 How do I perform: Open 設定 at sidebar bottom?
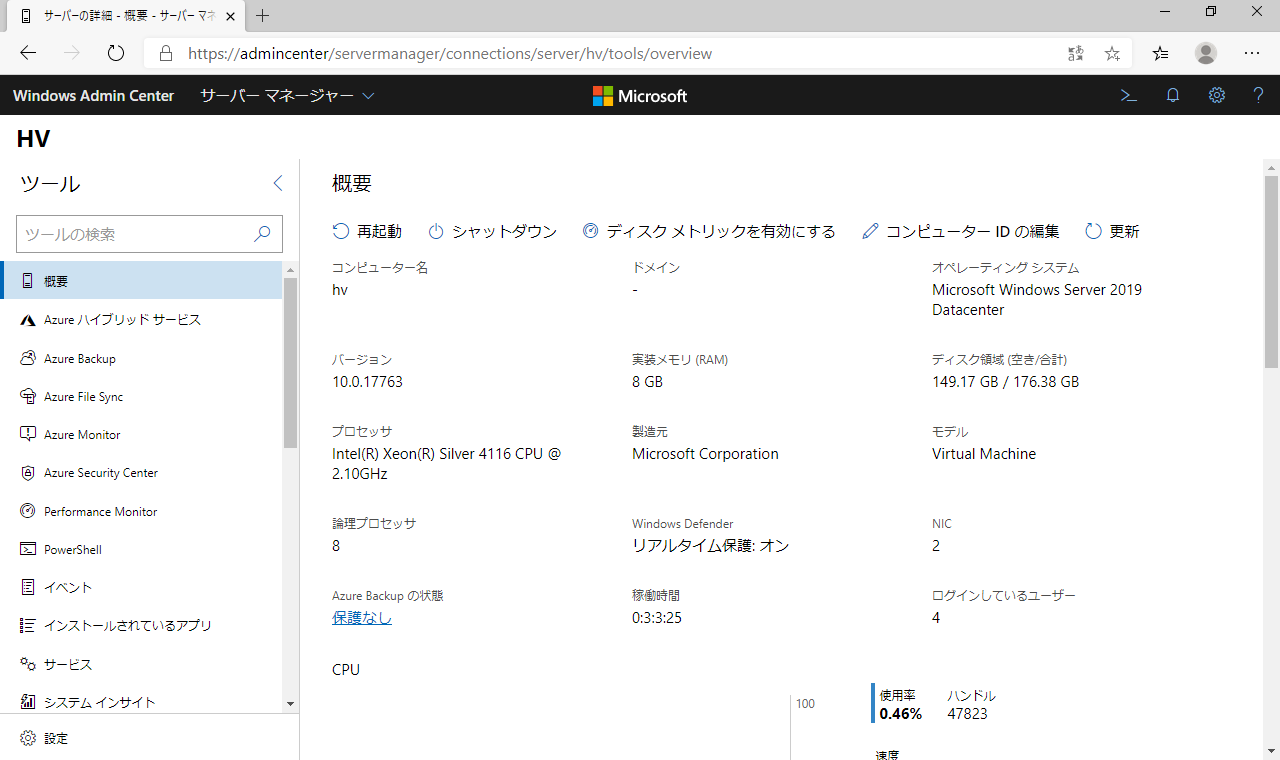coord(44,738)
